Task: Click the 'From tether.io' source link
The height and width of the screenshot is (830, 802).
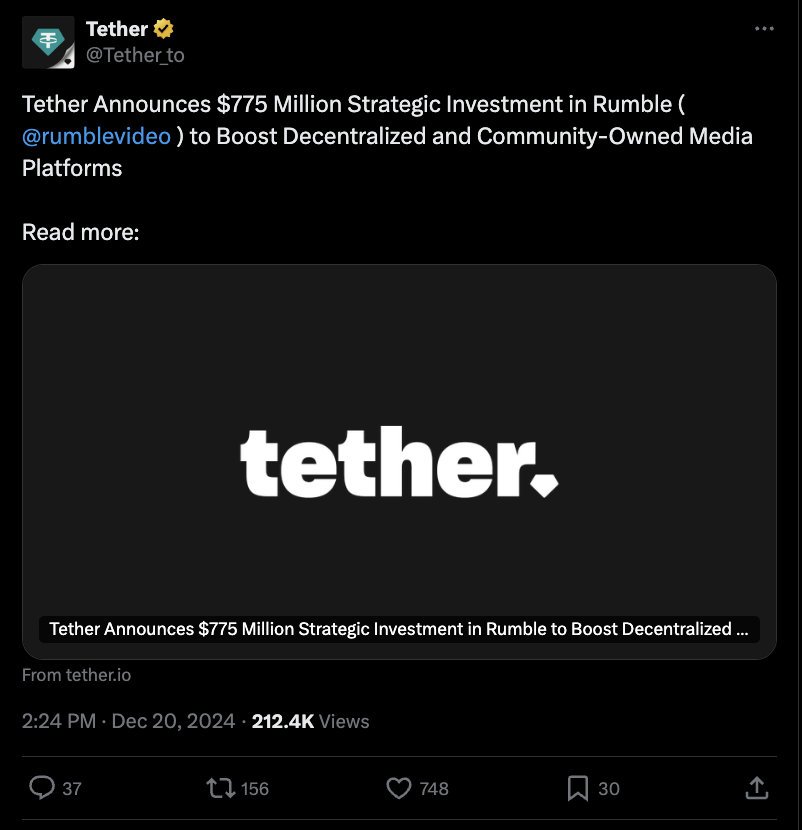Action: coord(76,675)
